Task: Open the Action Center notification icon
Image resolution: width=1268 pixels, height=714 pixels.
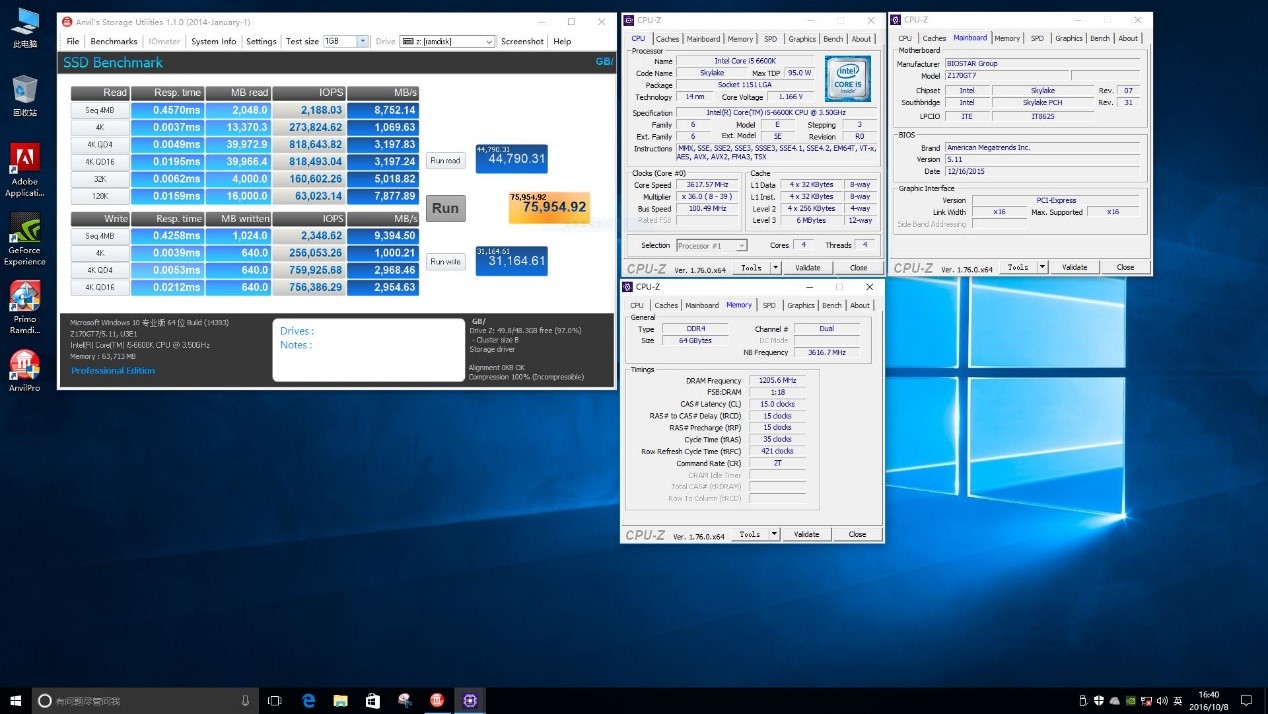Action: pyautogui.click(x=1248, y=701)
